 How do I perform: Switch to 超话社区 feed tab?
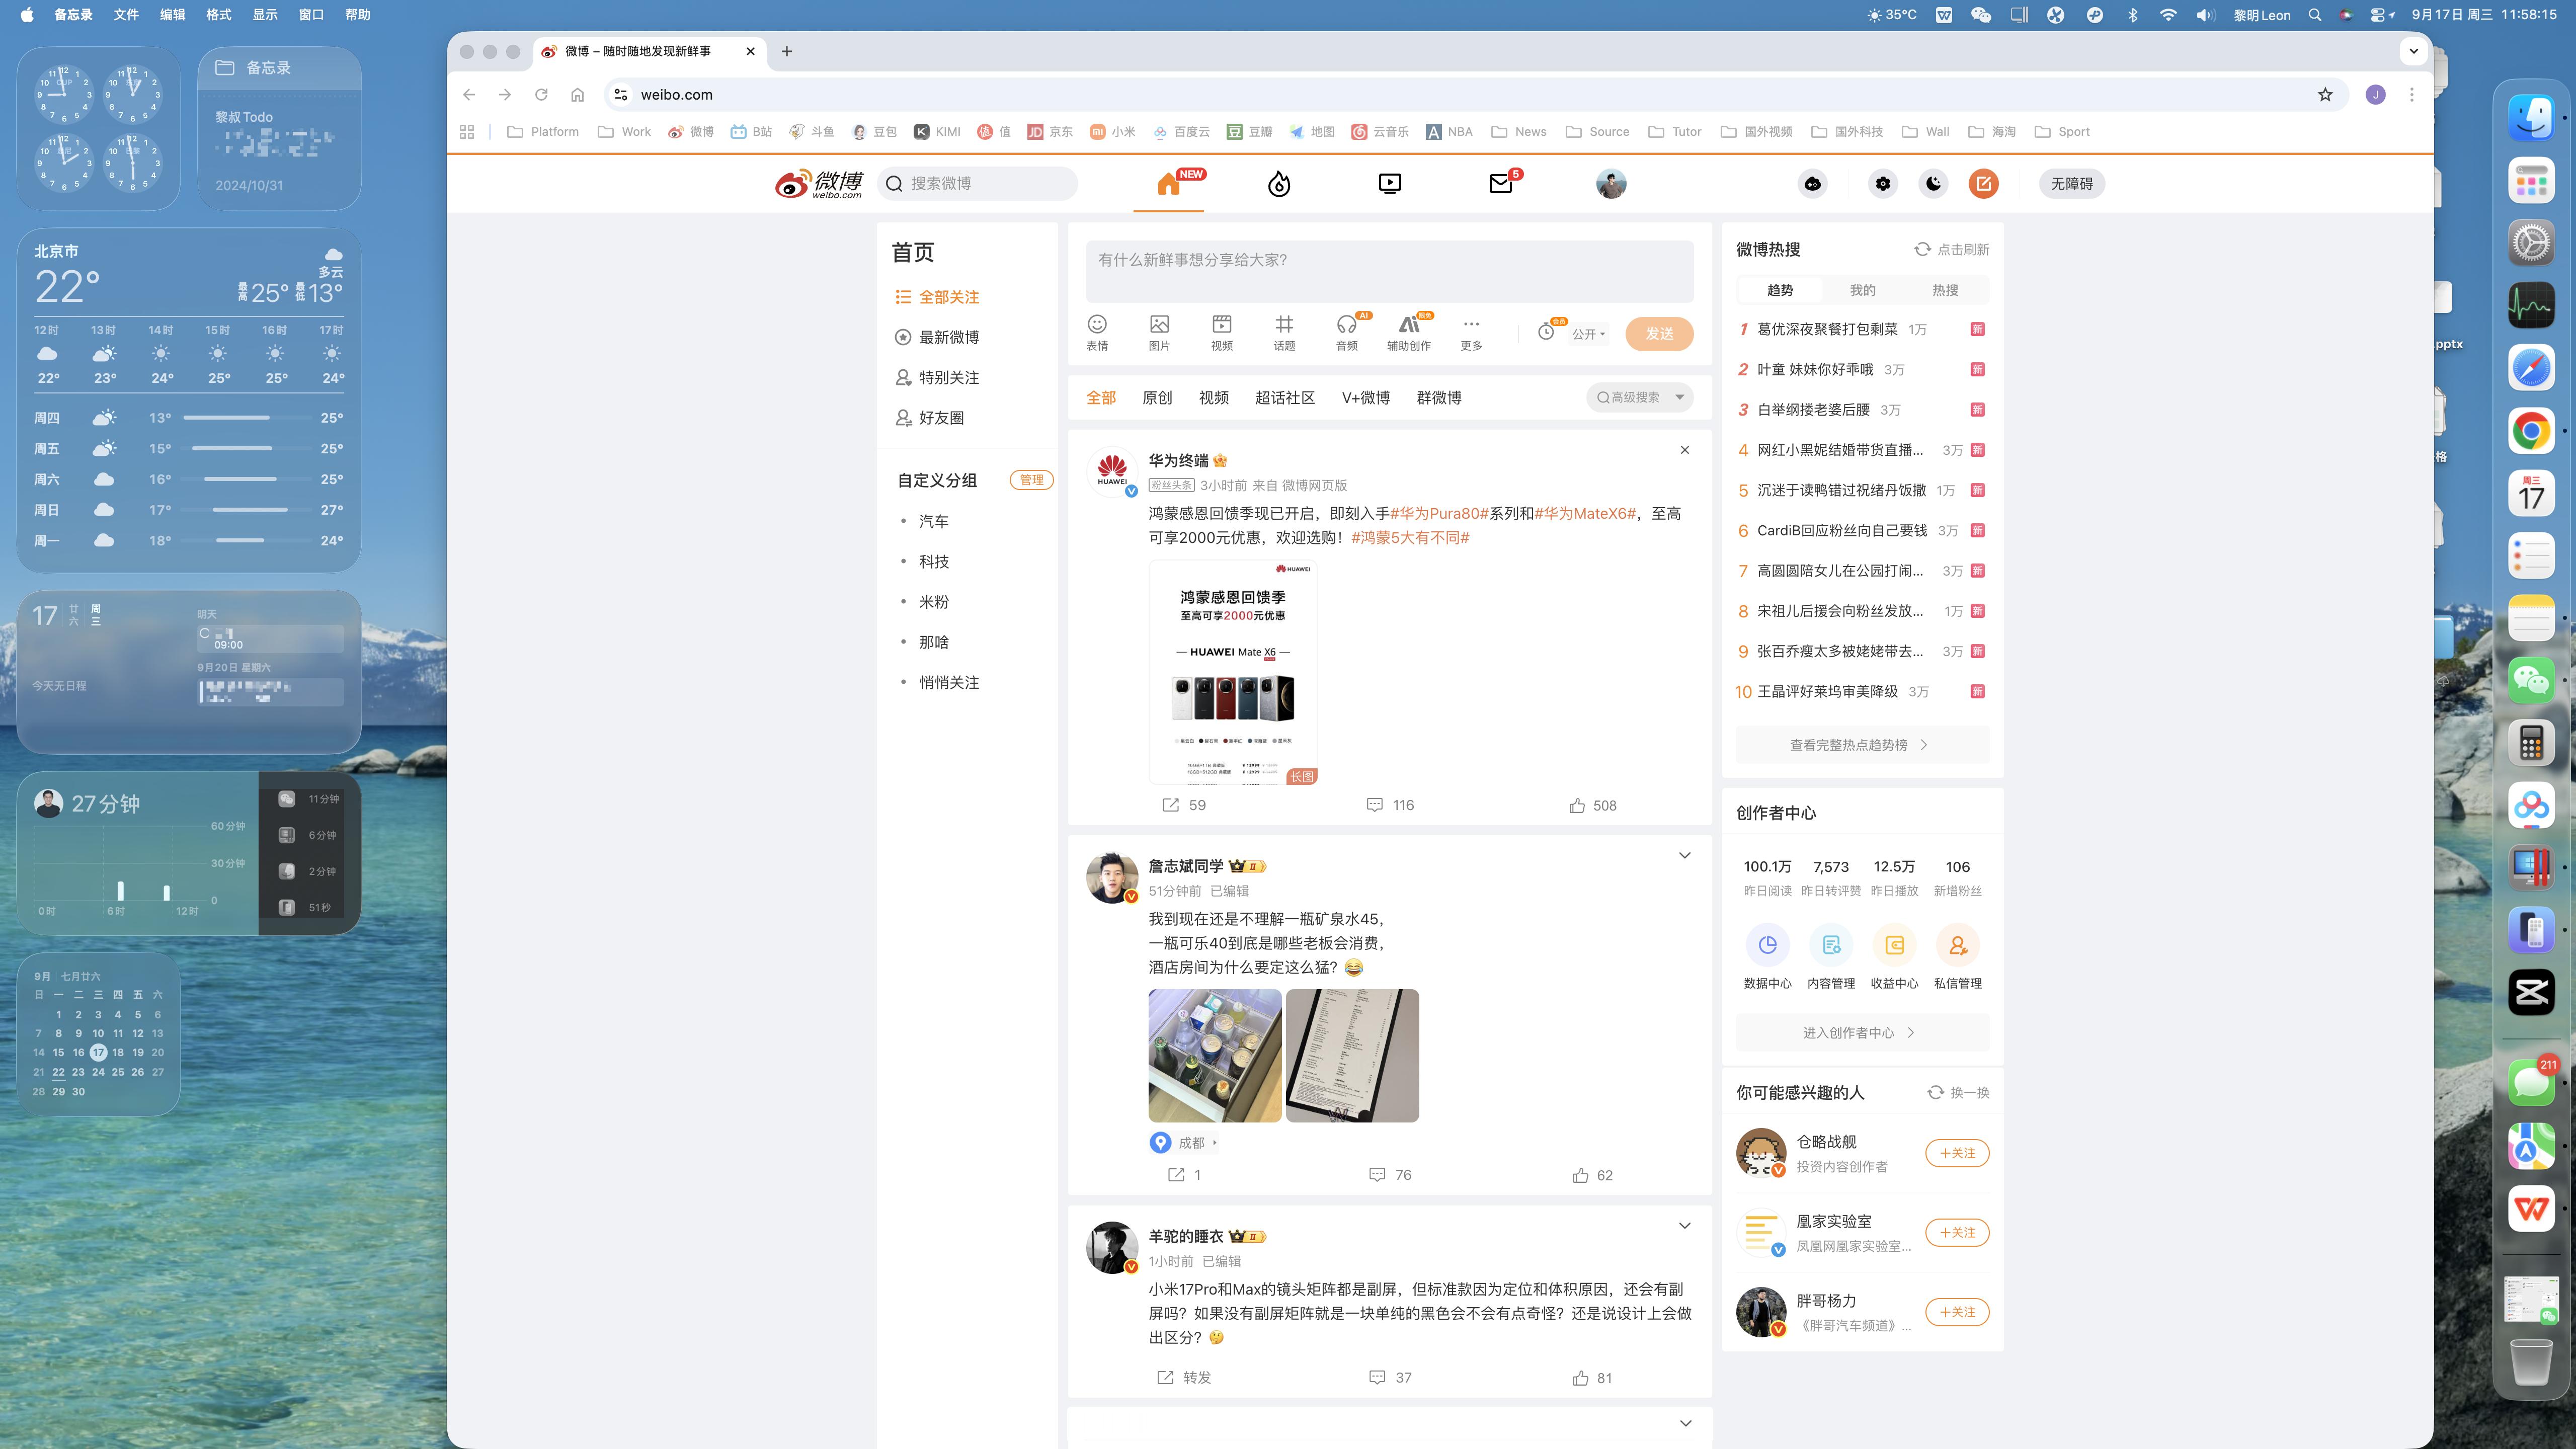tap(1285, 398)
